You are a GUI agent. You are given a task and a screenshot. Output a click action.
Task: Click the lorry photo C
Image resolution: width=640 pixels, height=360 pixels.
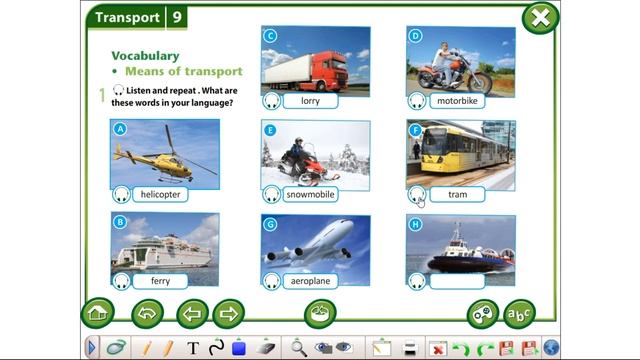[x=316, y=61]
